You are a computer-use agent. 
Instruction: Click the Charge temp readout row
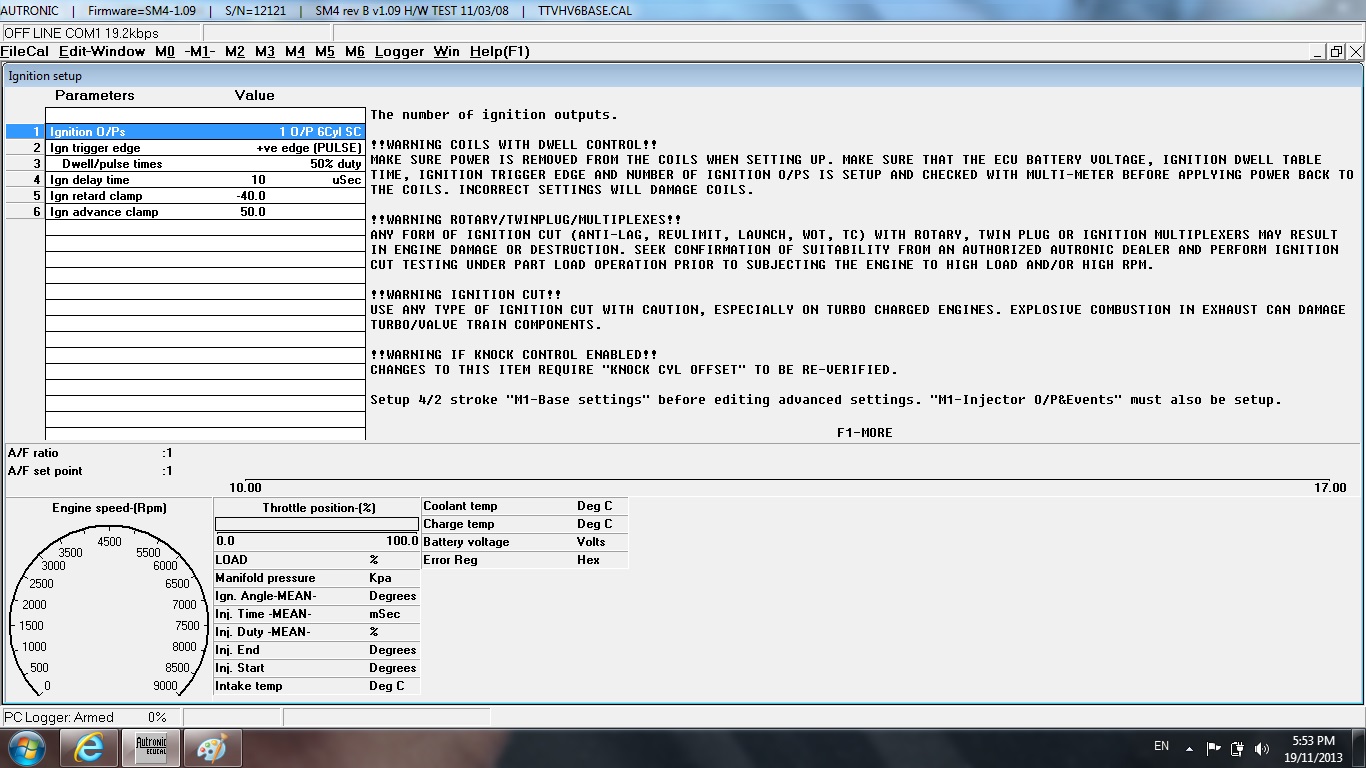pos(525,524)
